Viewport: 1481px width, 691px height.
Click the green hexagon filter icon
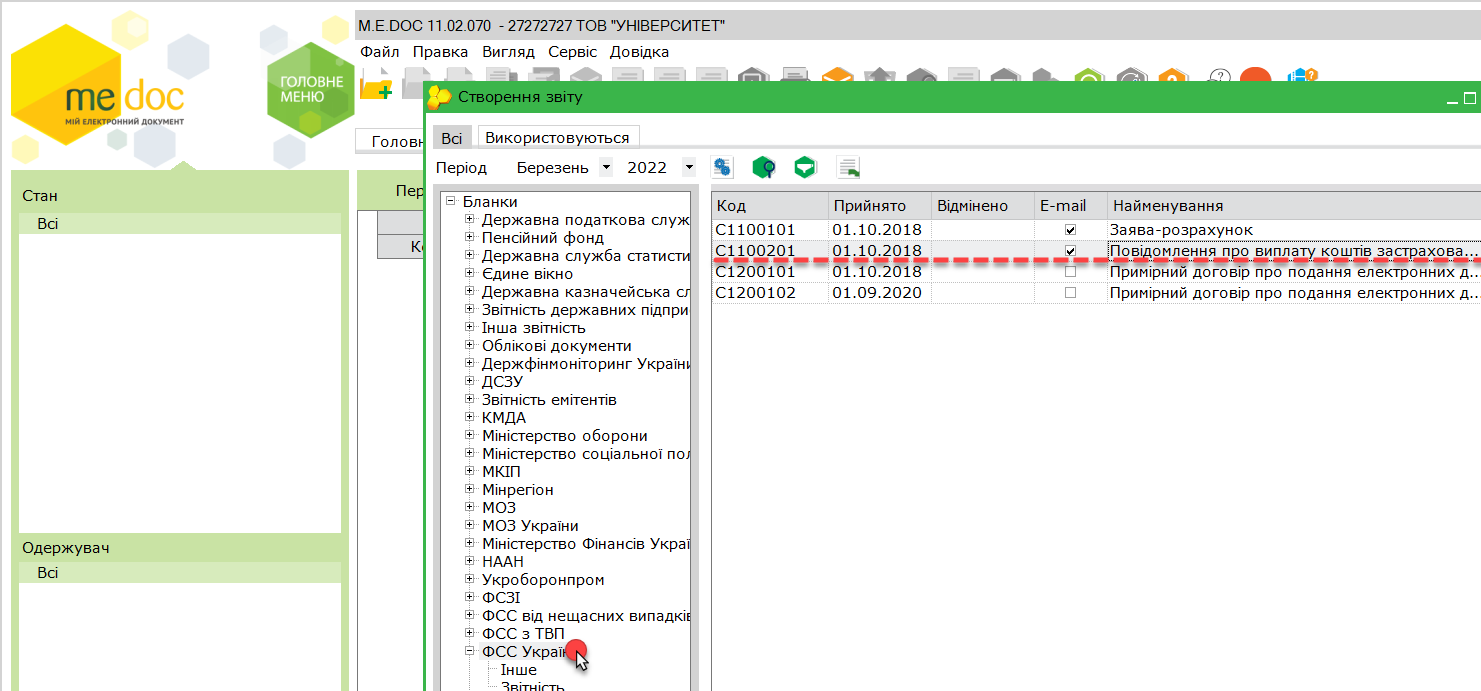click(x=805, y=168)
